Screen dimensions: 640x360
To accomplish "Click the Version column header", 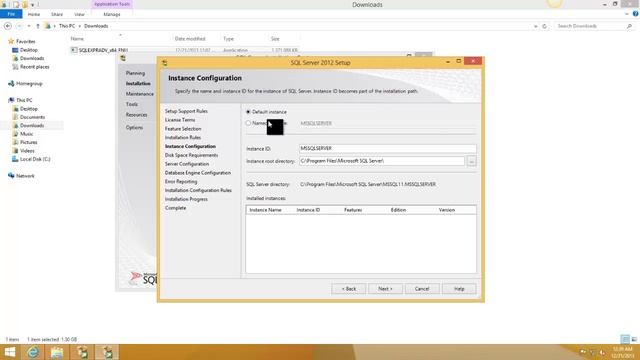I will coord(447,210).
